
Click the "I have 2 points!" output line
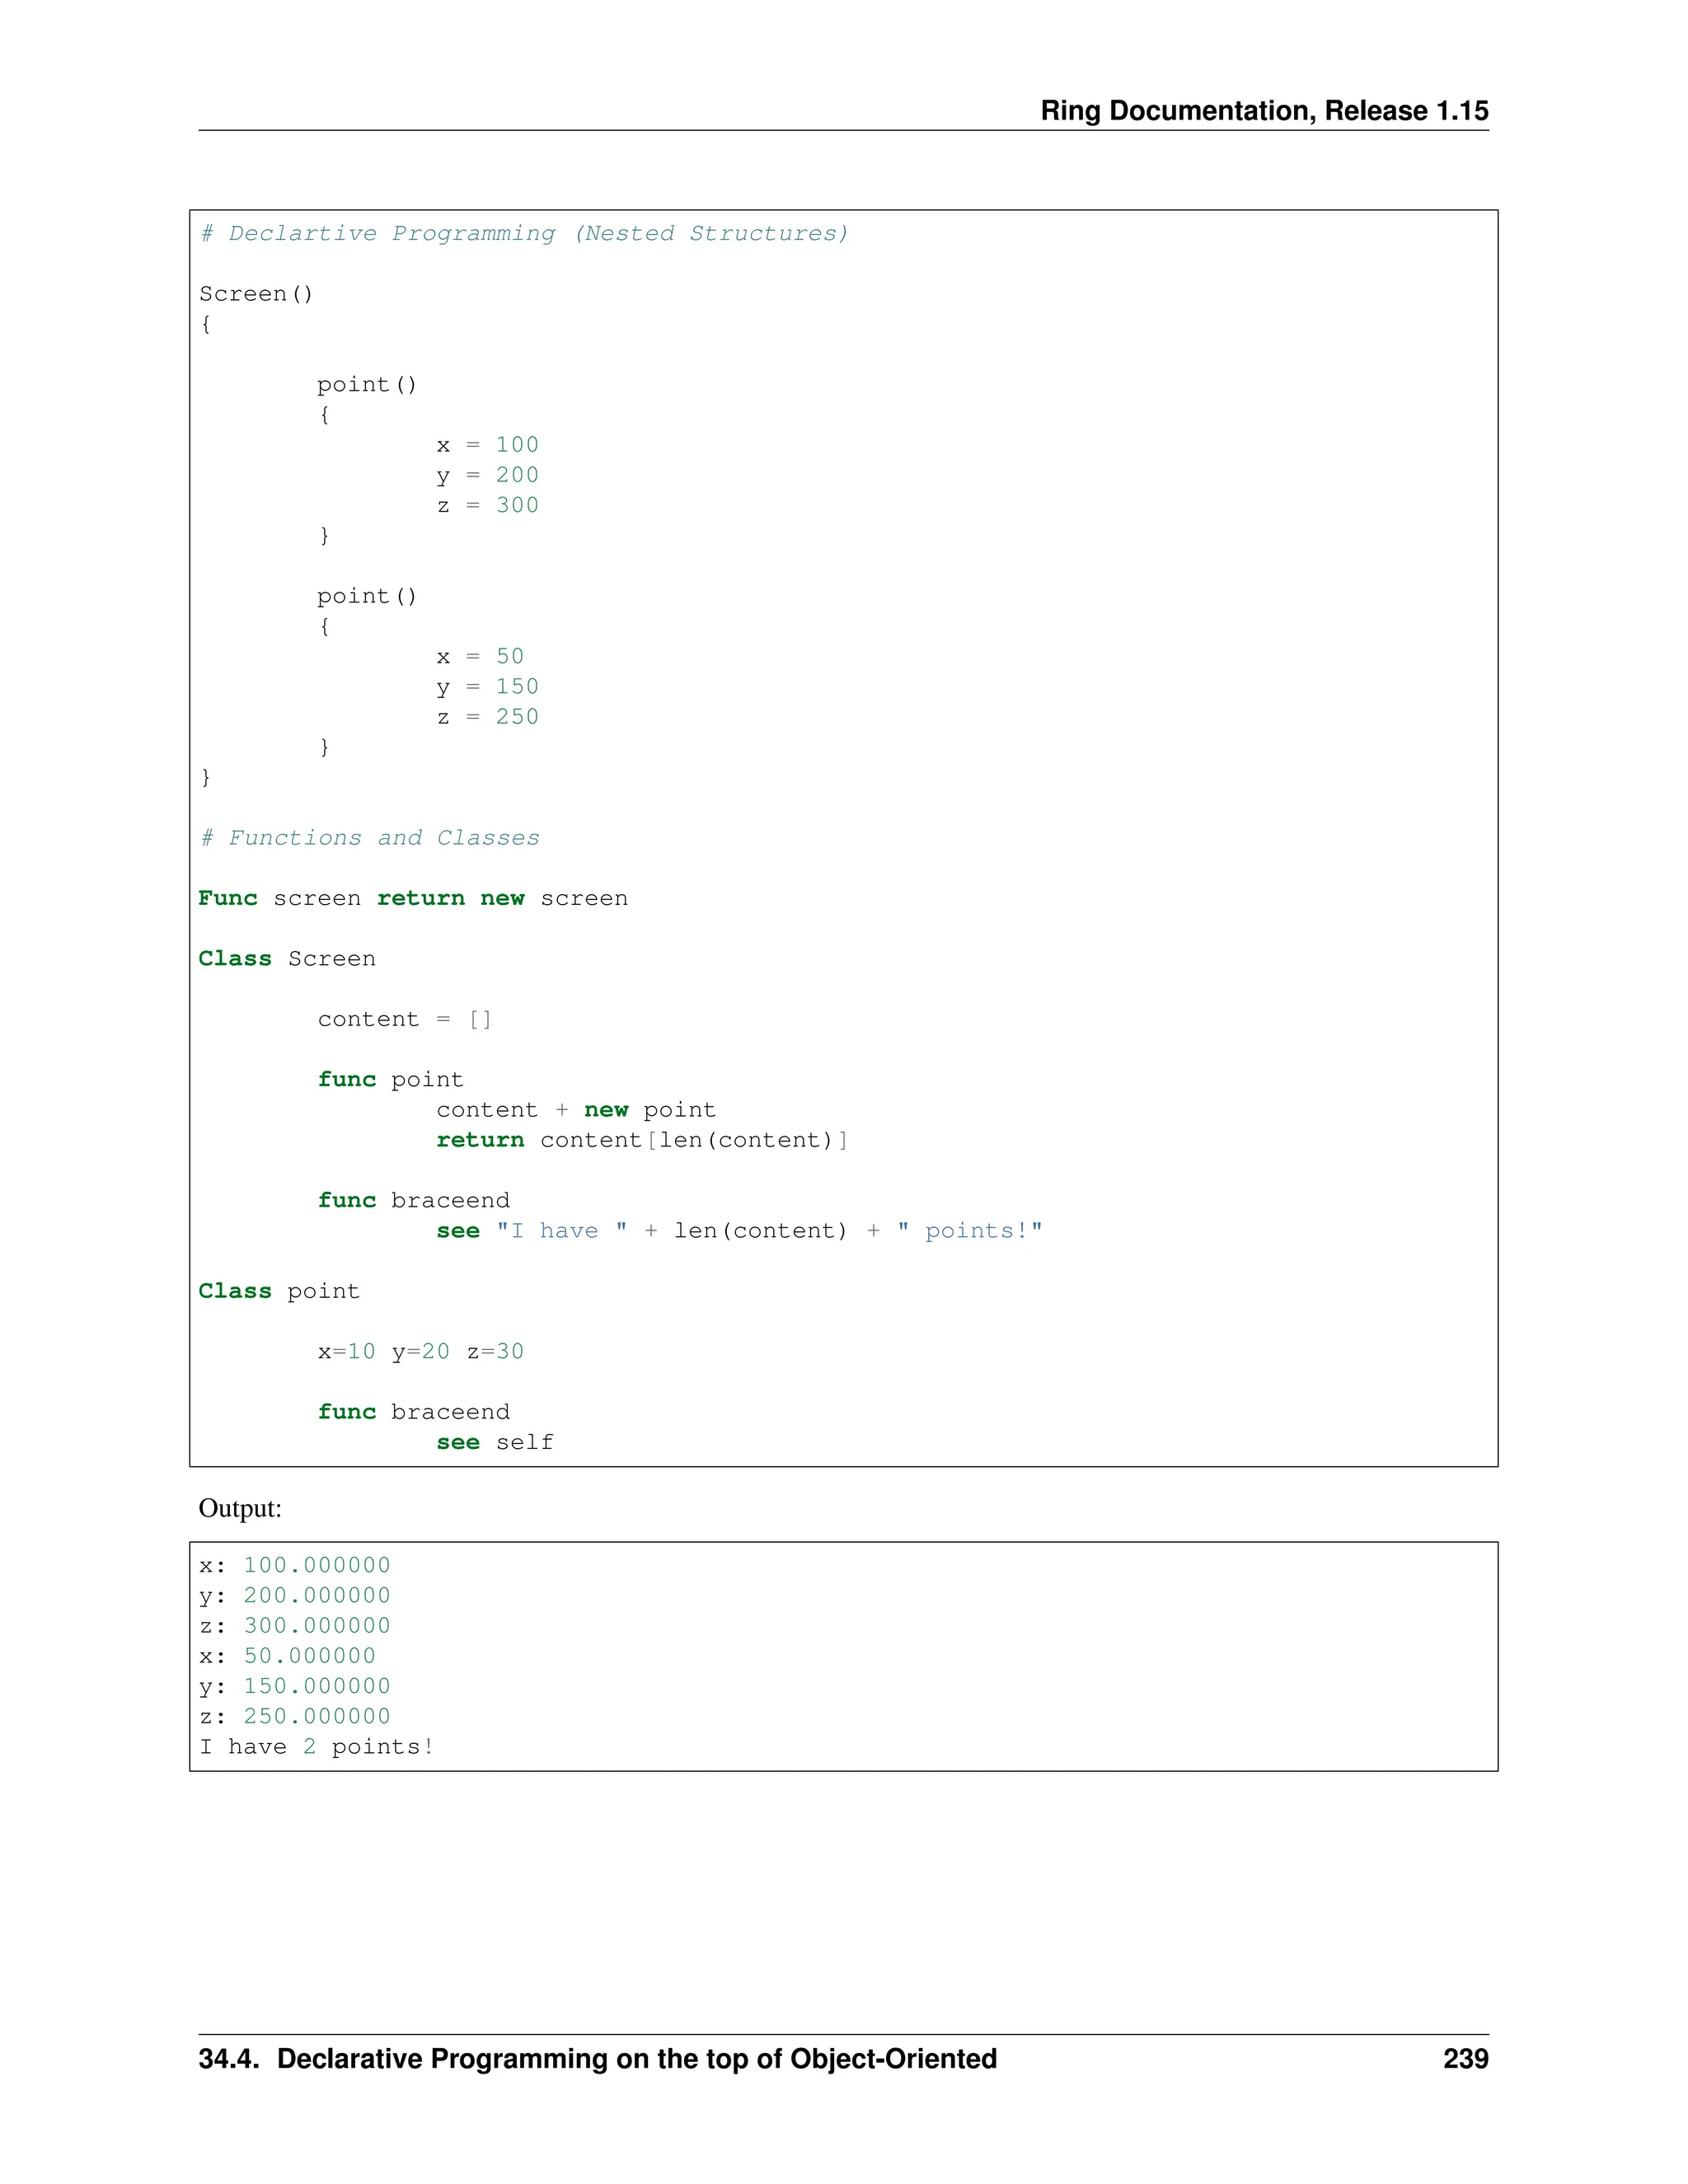coord(316,1747)
